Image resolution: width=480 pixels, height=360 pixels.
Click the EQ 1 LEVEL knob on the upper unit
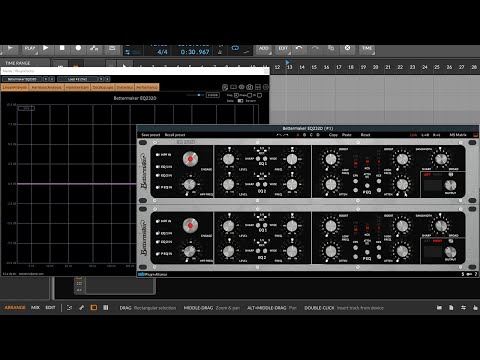pyautogui.click(x=228, y=159)
